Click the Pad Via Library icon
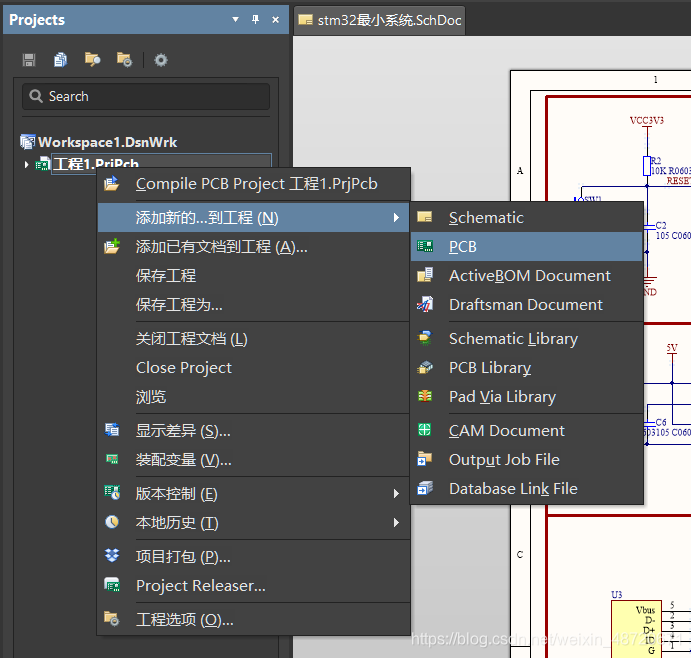This screenshot has height=658, width=691. [x=425, y=396]
